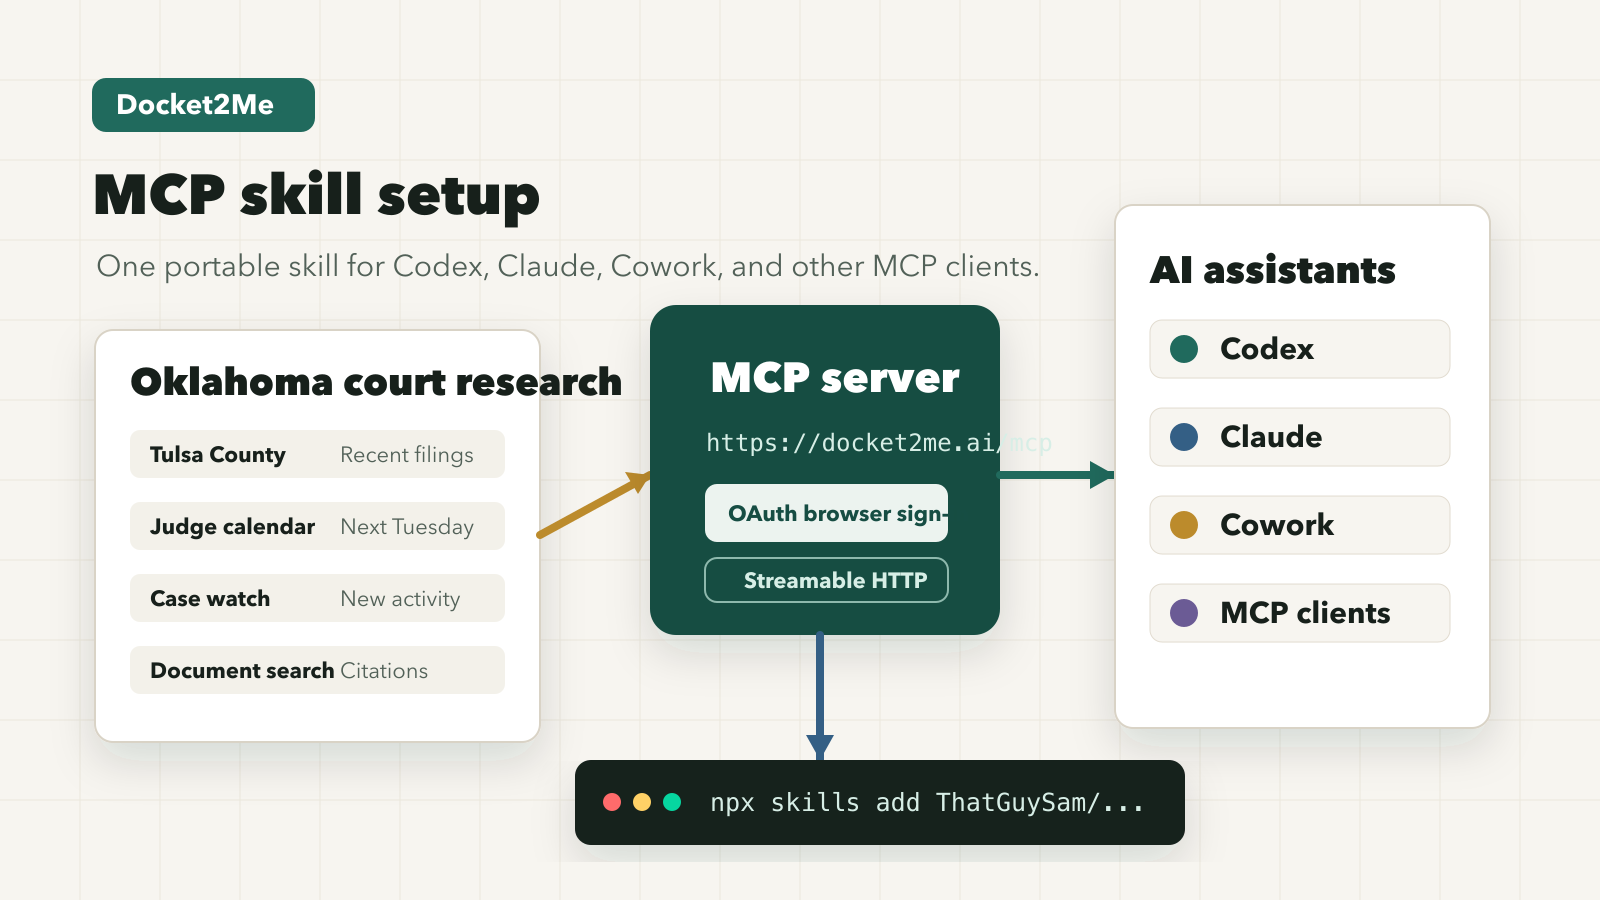
Task: Select the Codex assistant row
Action: point(1300,349)
